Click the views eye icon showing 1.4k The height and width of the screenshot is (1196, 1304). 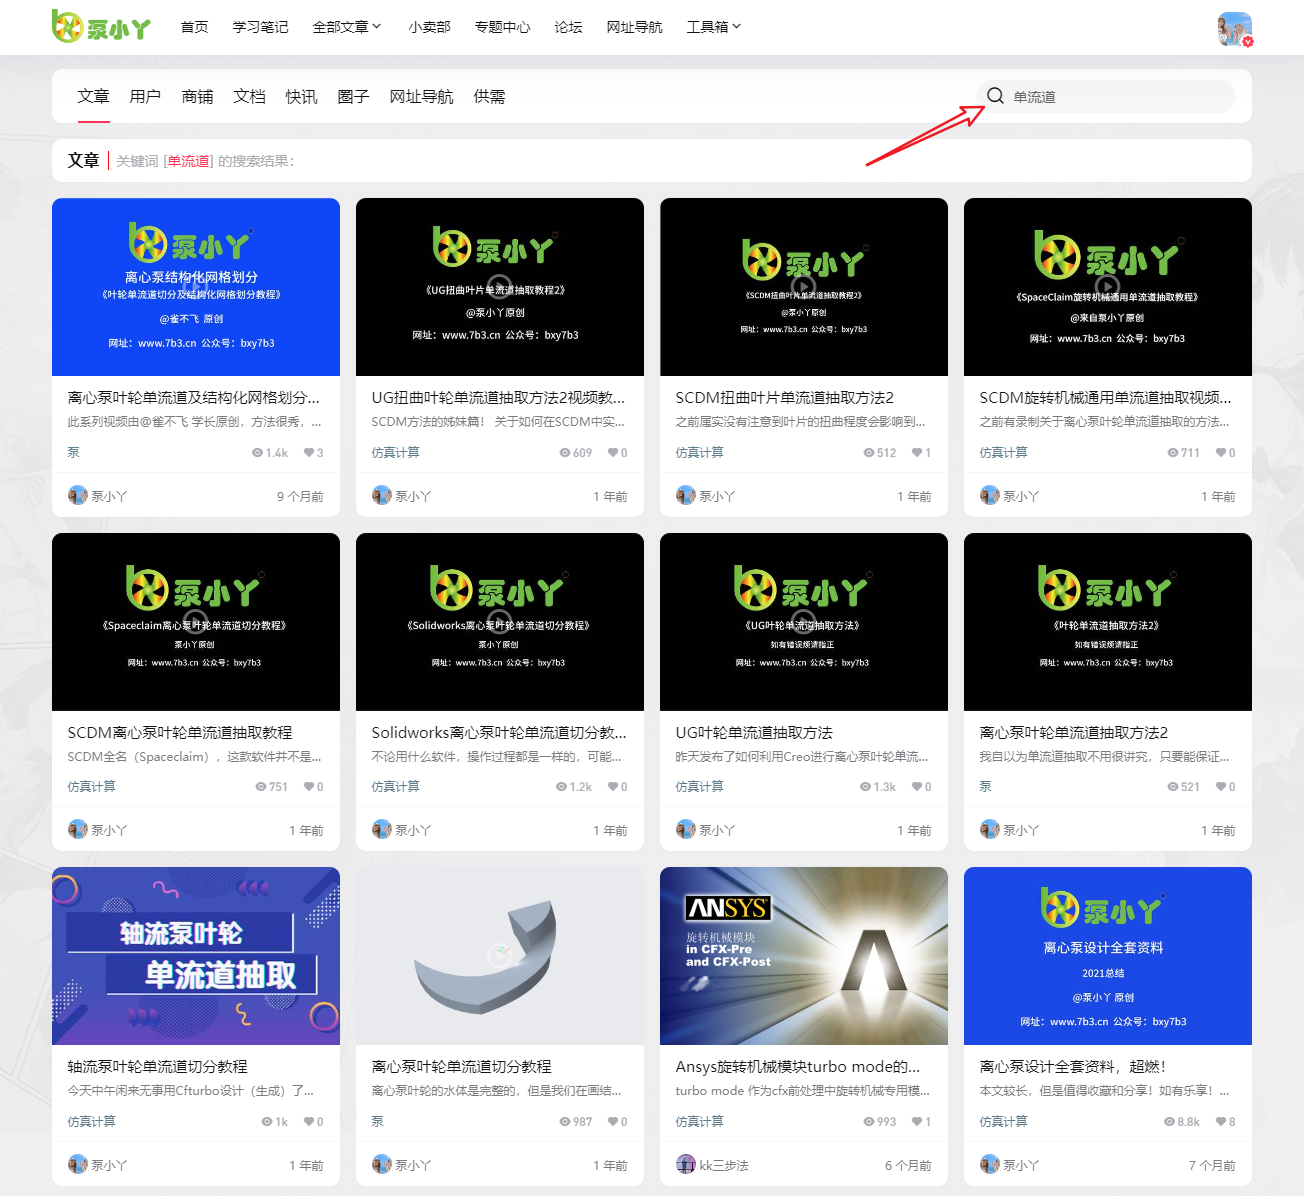257,453
